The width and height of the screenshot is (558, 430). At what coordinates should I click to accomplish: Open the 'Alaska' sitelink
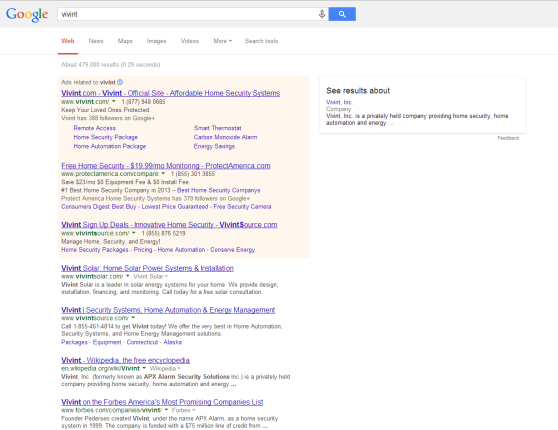pyautogui.click(x=173, y=342)
